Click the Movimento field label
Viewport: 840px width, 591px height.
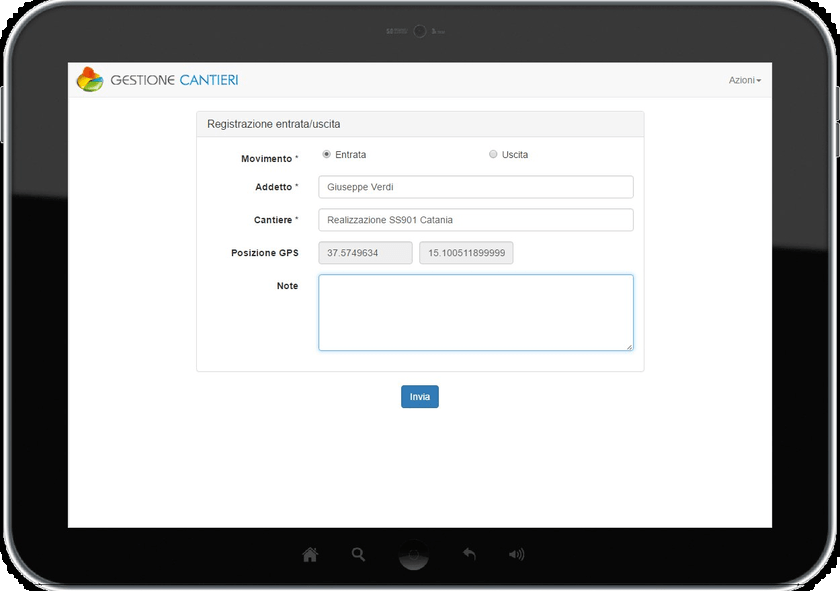pyautogui.click(x=267, y=159)
